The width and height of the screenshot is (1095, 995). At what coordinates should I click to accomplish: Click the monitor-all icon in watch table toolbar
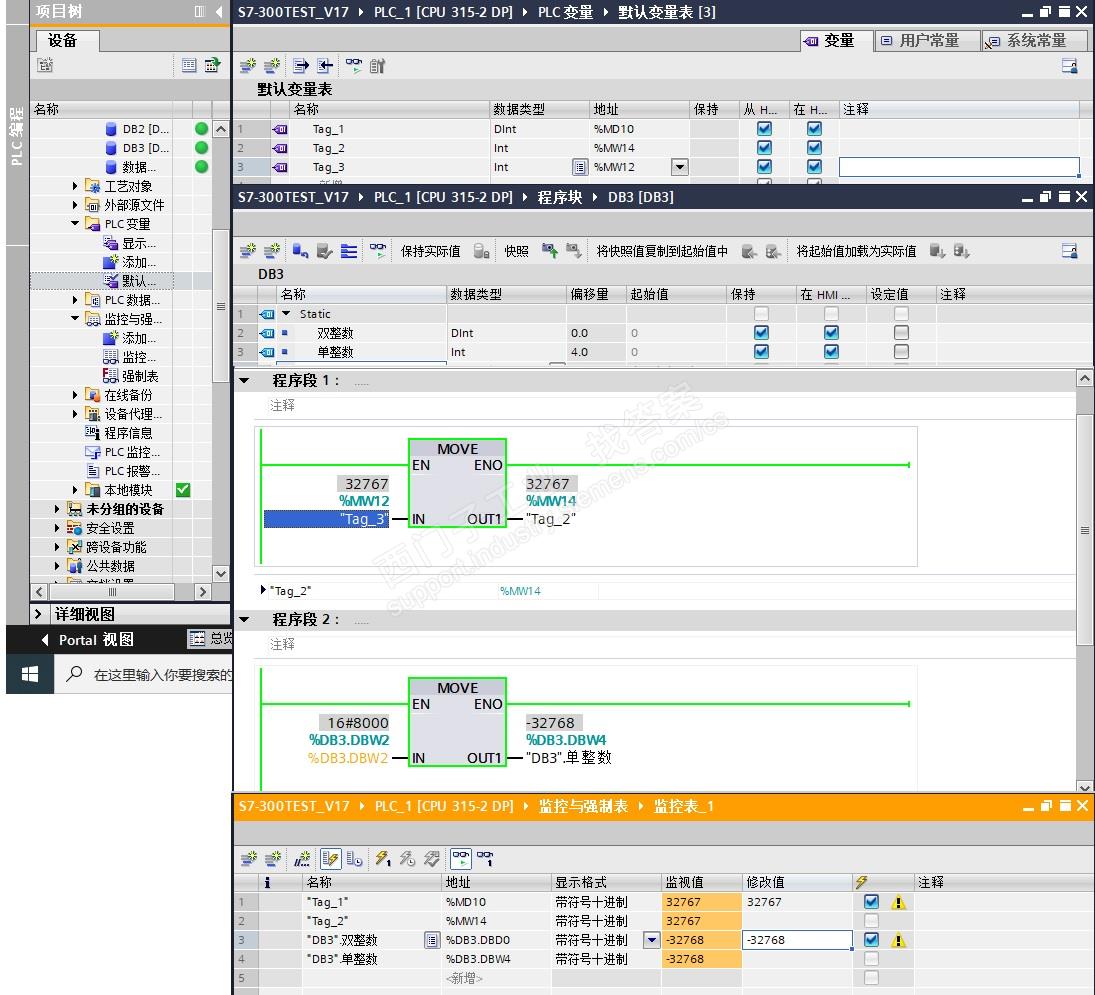461,858
